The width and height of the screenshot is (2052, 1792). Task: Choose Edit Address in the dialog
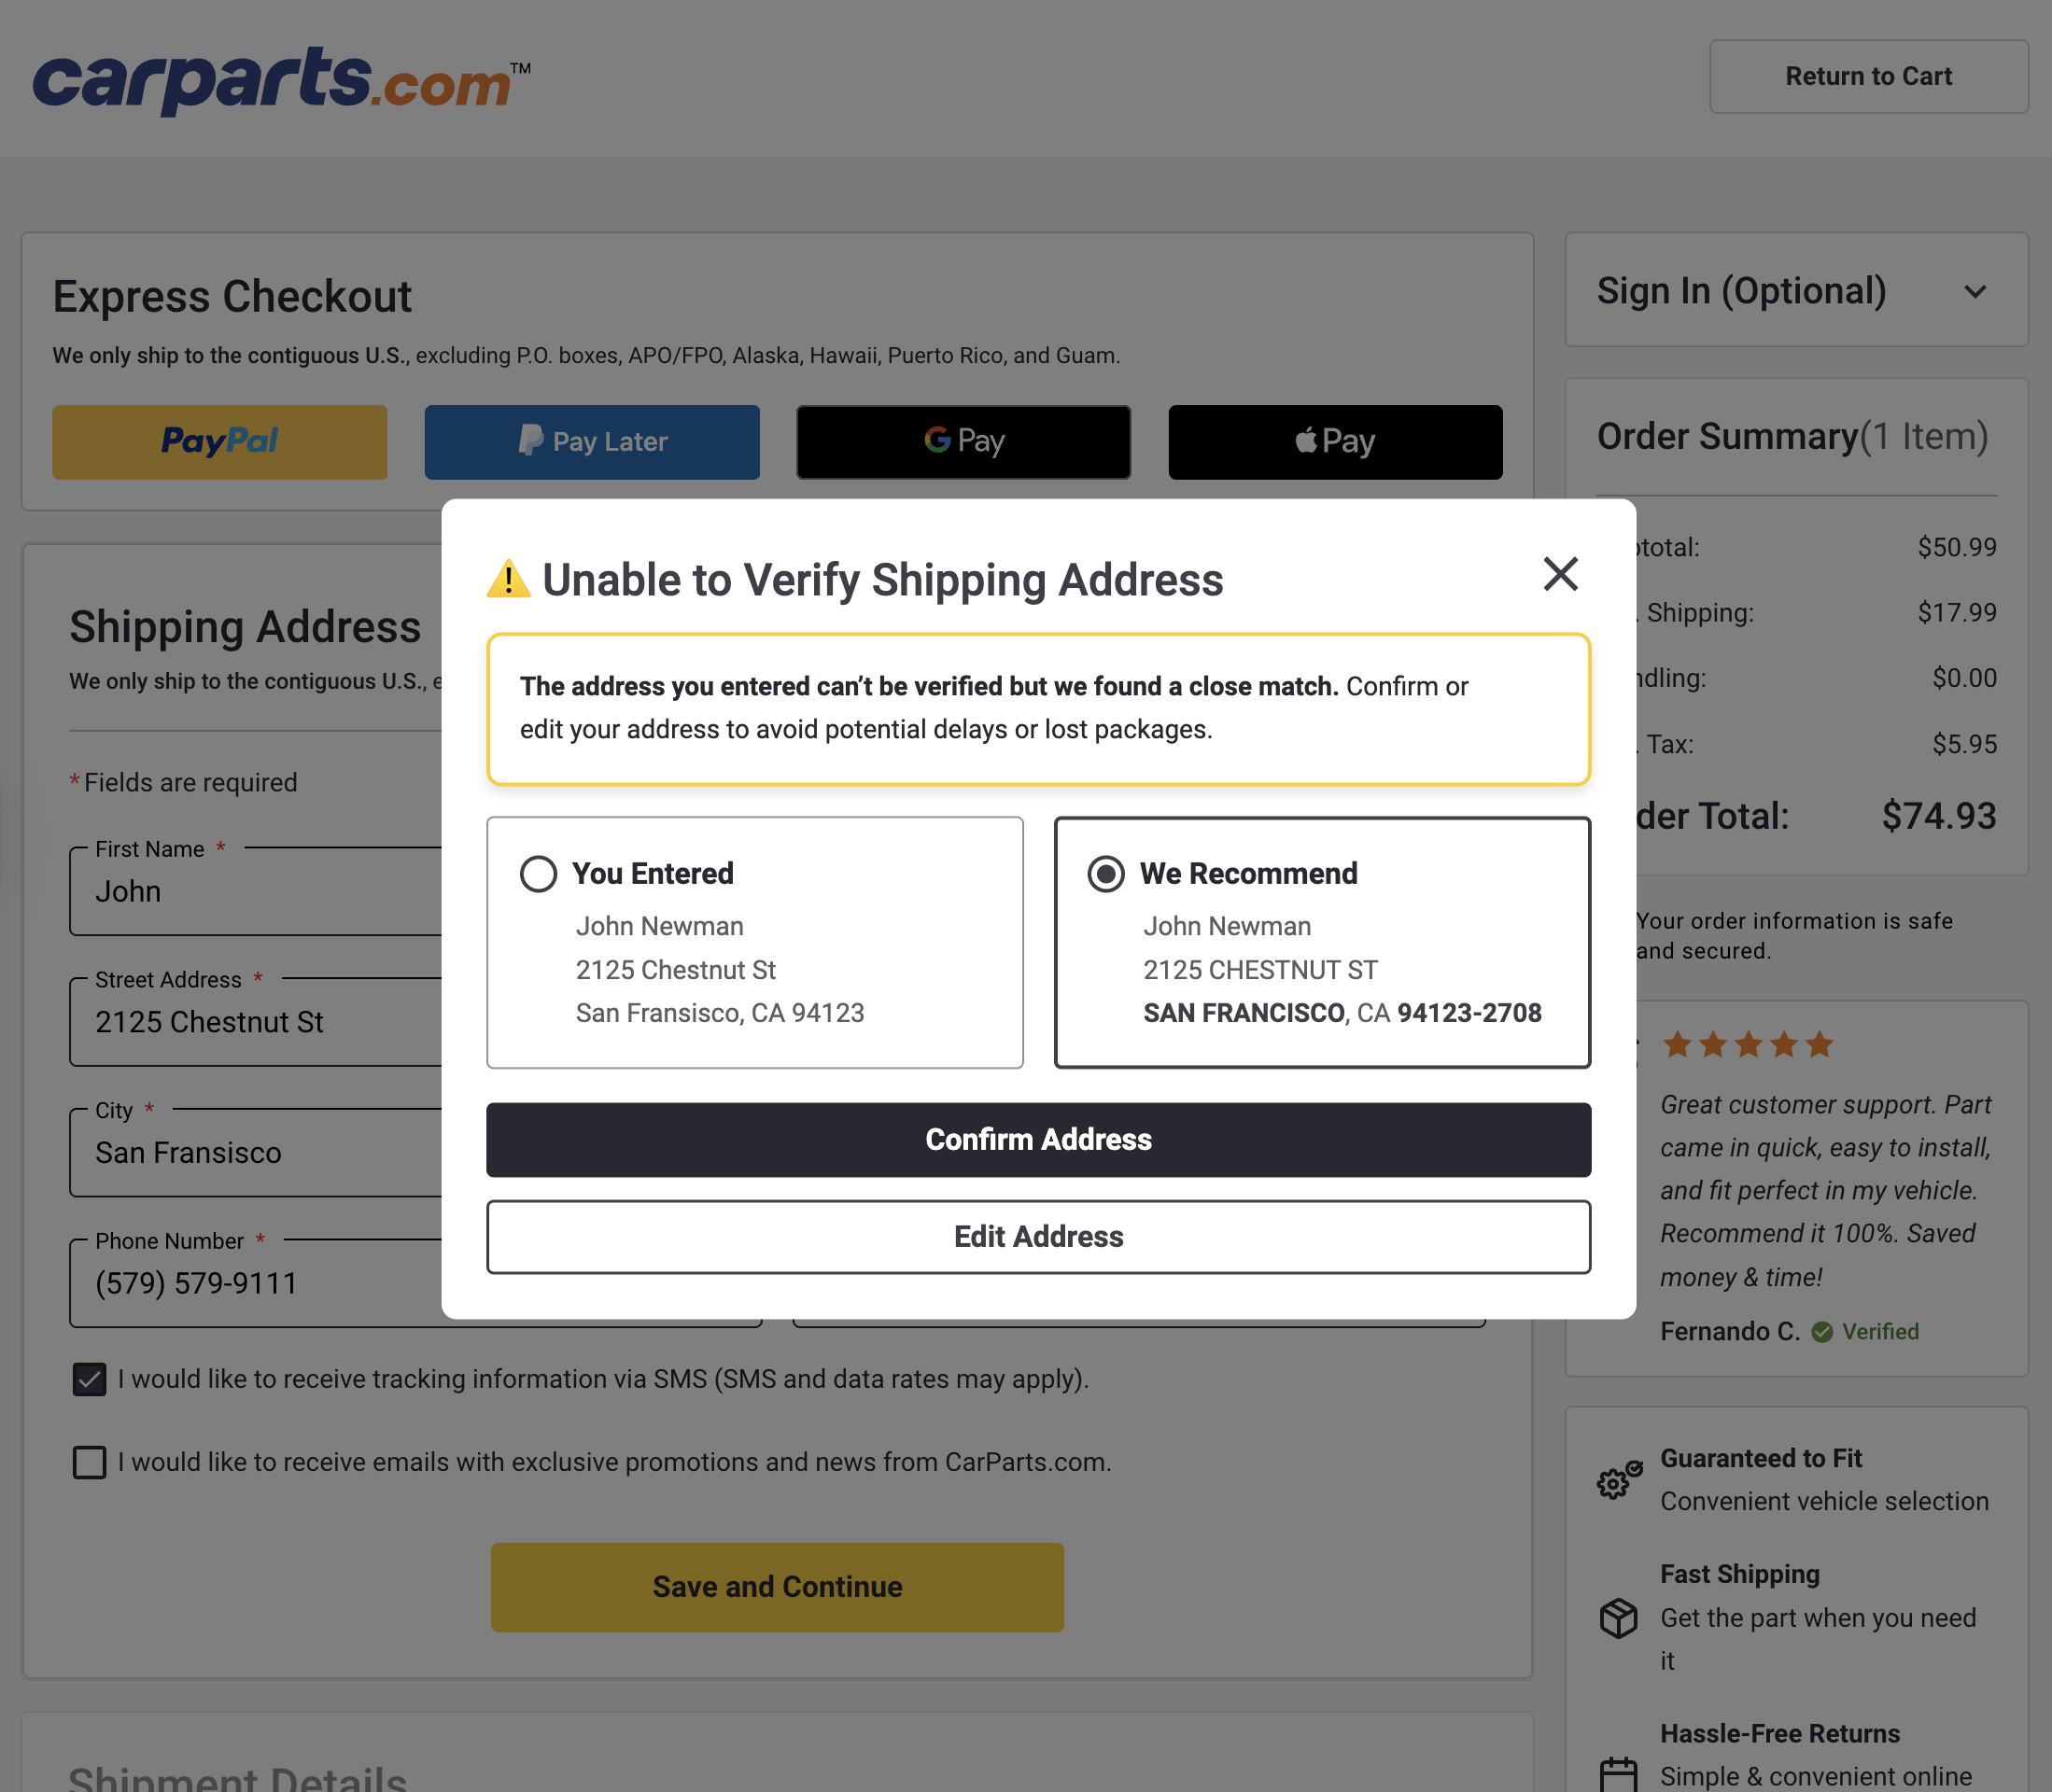(1038, 1236)
